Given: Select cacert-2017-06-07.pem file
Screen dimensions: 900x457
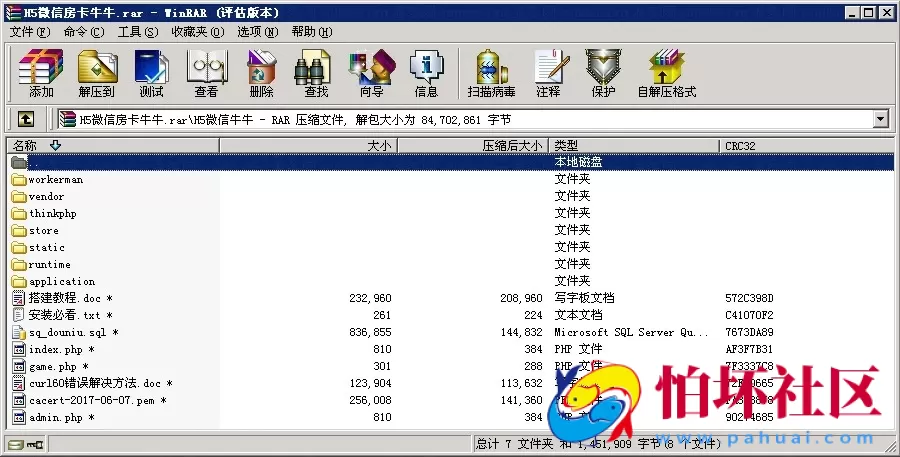Looking at the screenshot, I should 92,400.
